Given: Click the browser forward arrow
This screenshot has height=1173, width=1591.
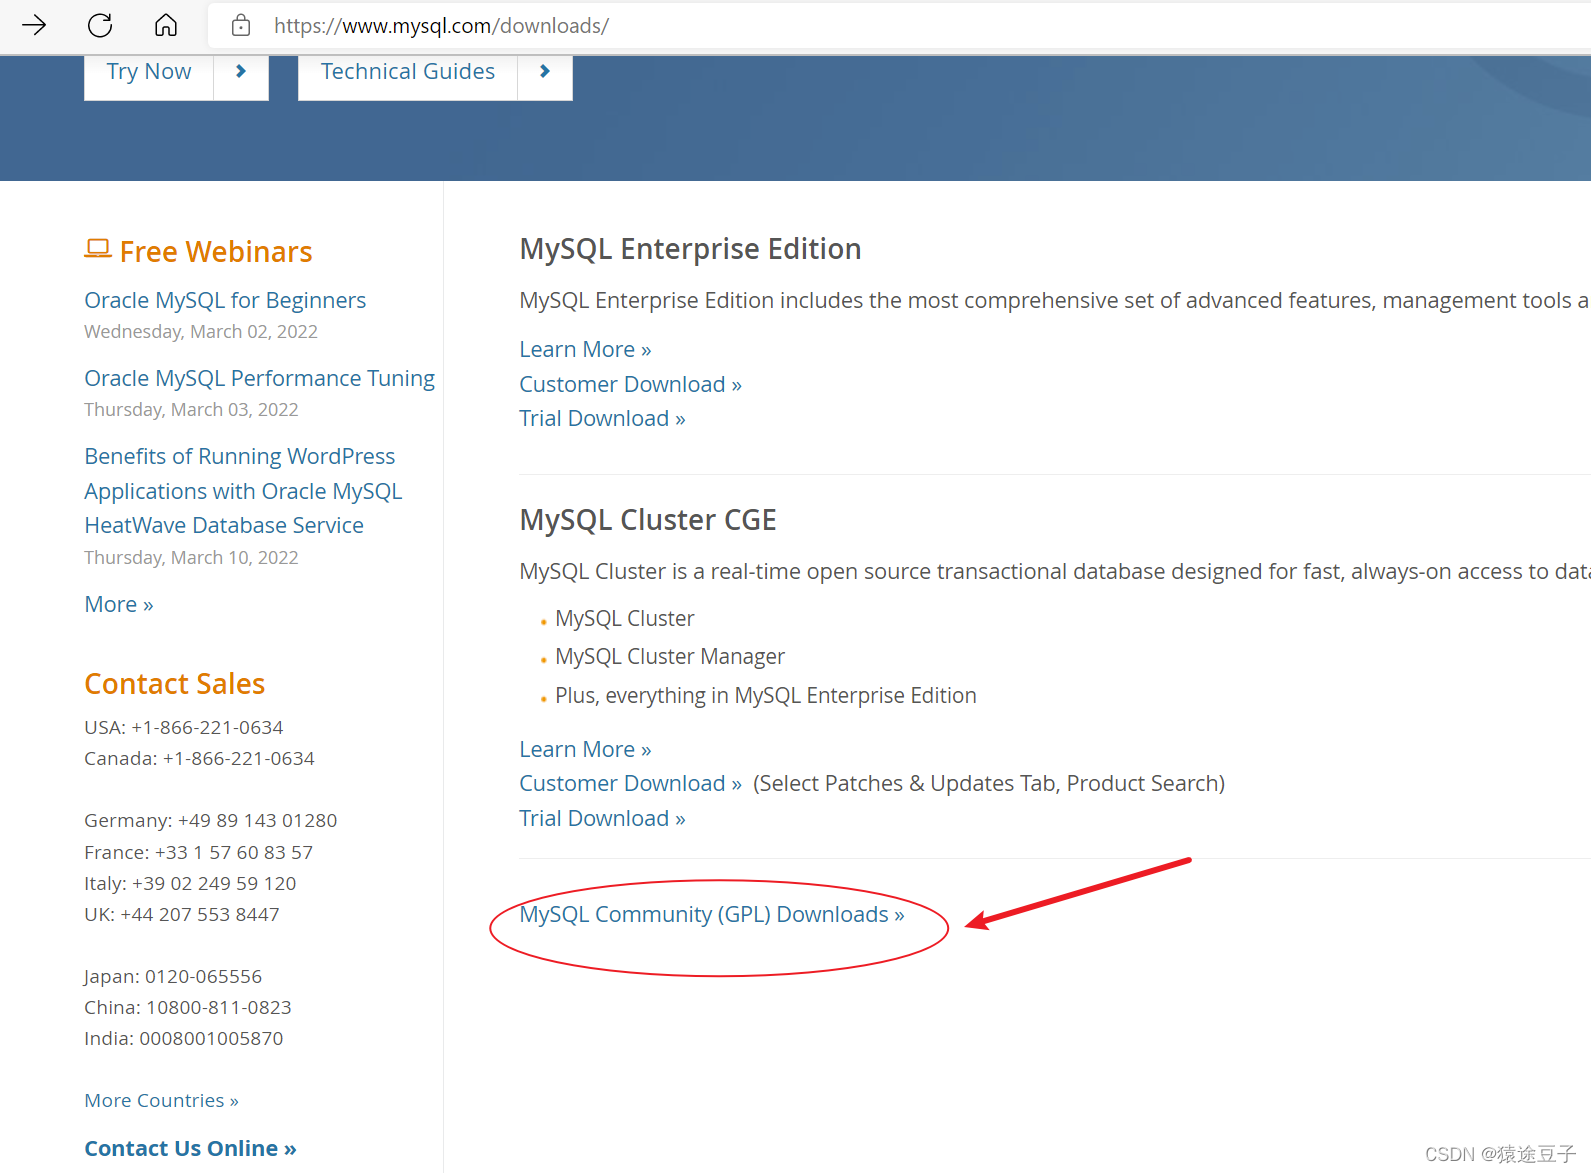Looking at the screenshot, I should [x=34, y=25].
